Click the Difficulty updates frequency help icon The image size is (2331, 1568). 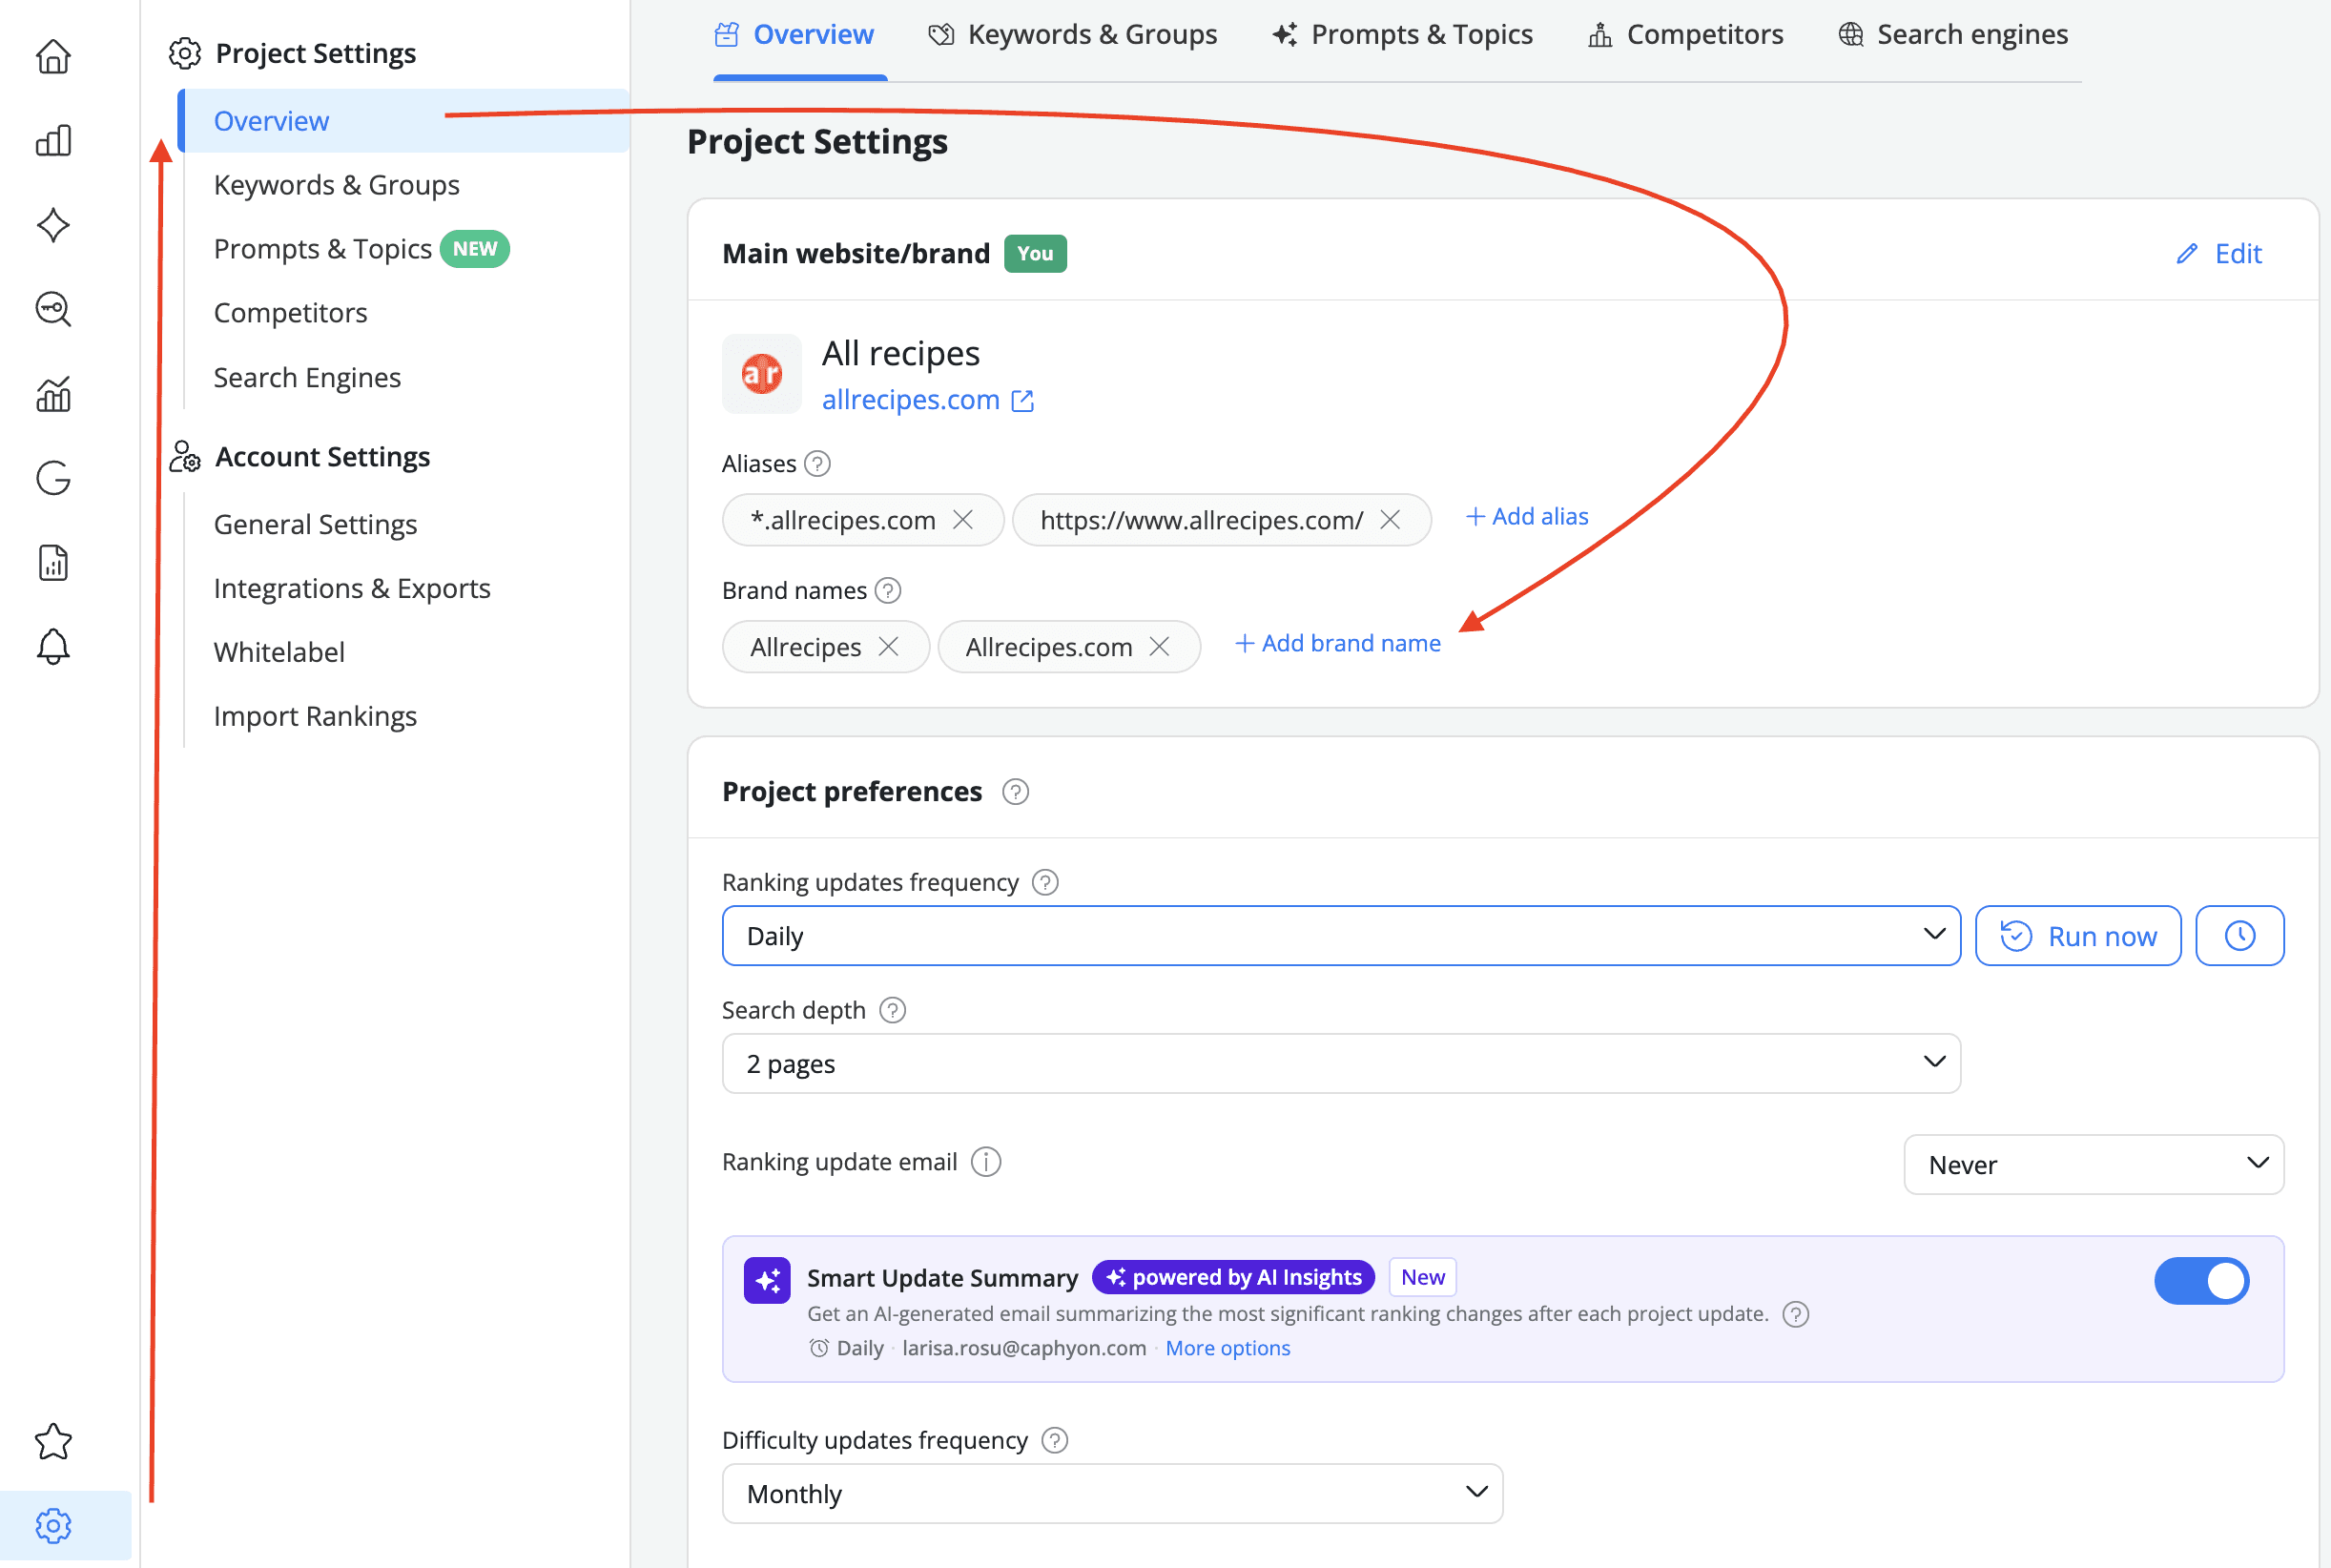[1055, 1440]
